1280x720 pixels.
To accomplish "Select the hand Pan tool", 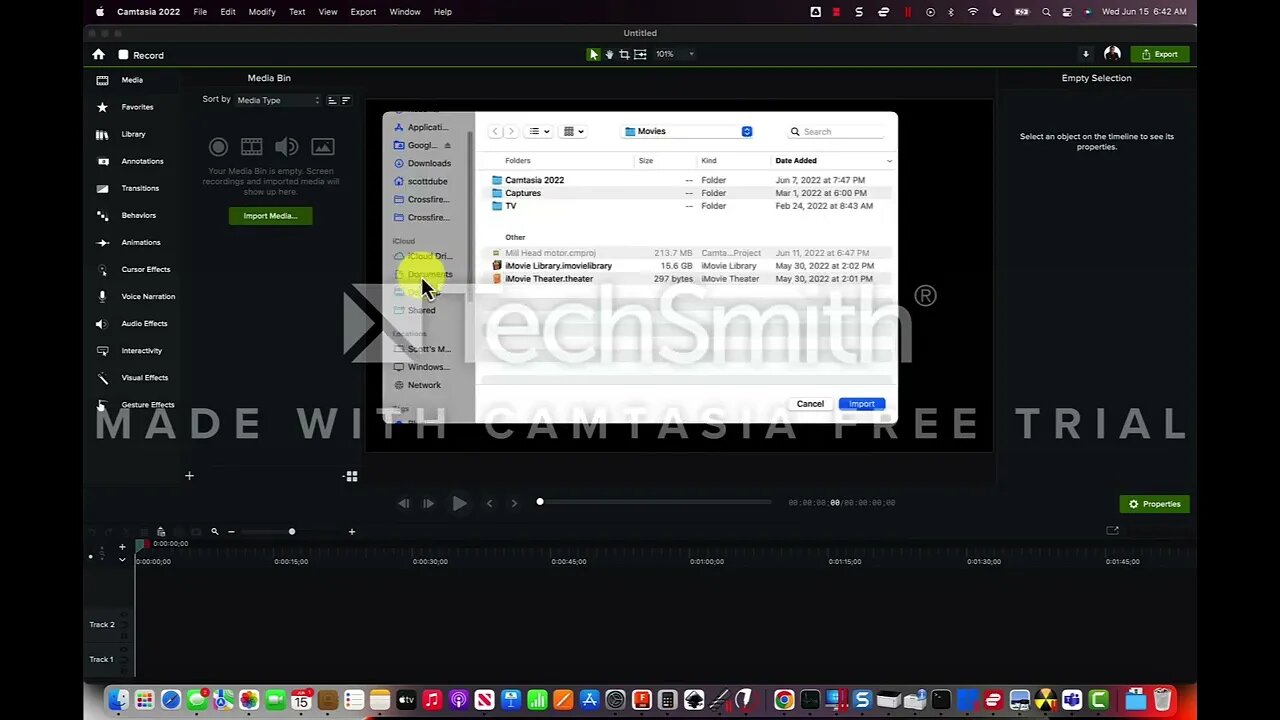I will [x=609, y=54].
